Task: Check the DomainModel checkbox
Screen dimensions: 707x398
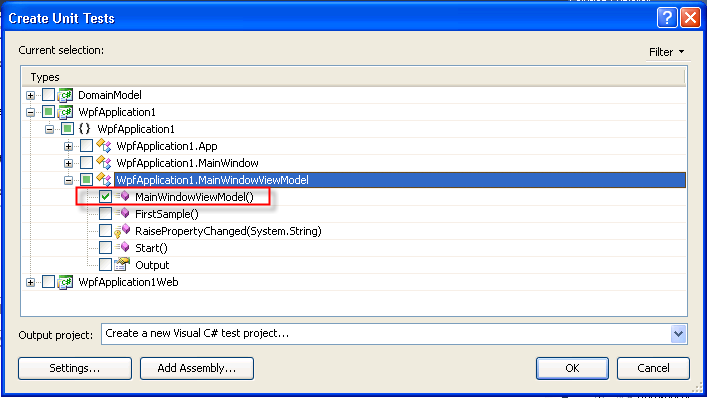Action: coord(48,95)
